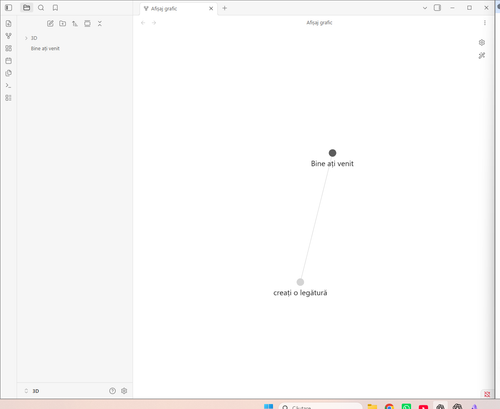Image resolution: width=500 pixels, height=409 pixels.
Task: Navigate back with left arrow
Action: [x=143, y=23]
